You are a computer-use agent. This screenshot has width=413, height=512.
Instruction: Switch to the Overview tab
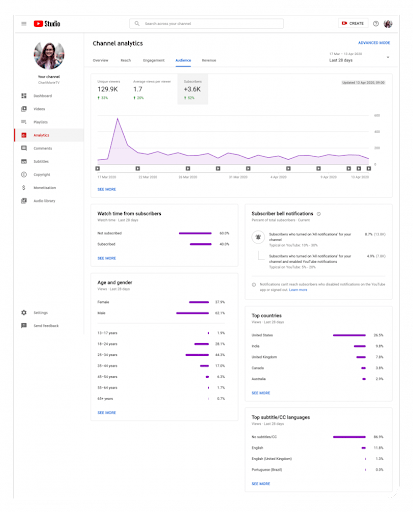click(x=100, y=60)
